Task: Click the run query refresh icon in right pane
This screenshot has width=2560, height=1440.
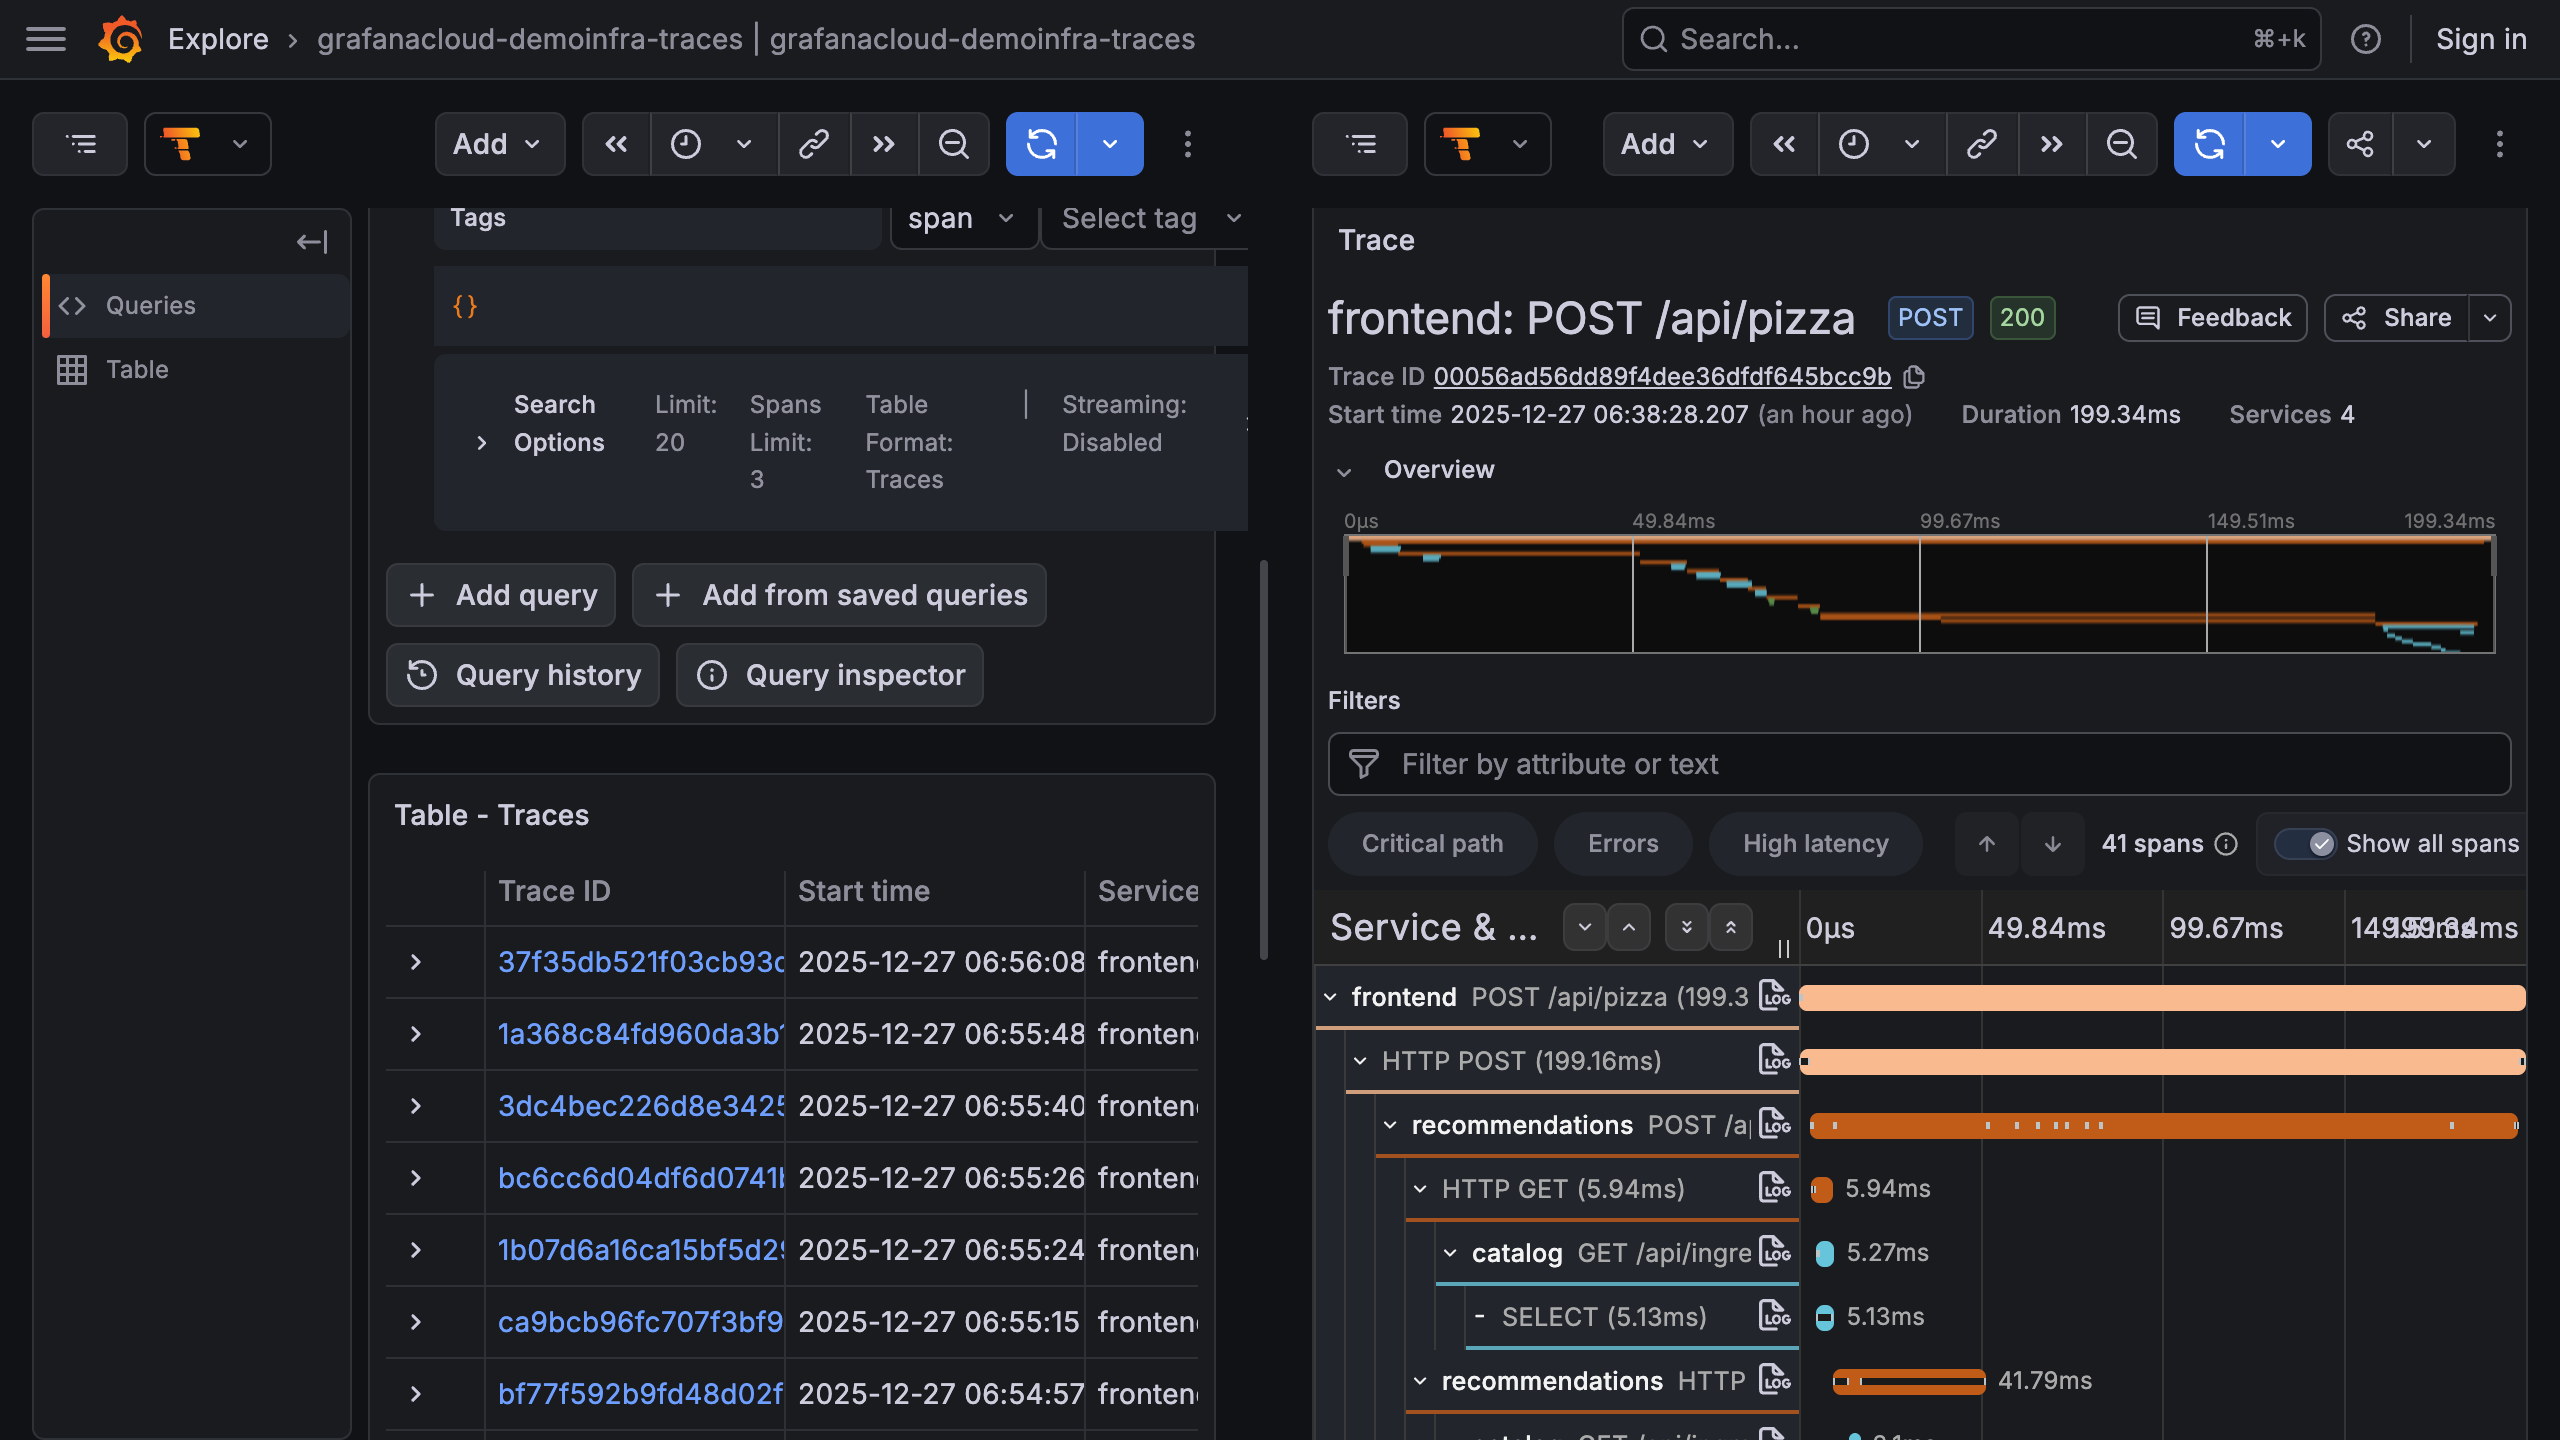Action: (x=2209, y=144)
